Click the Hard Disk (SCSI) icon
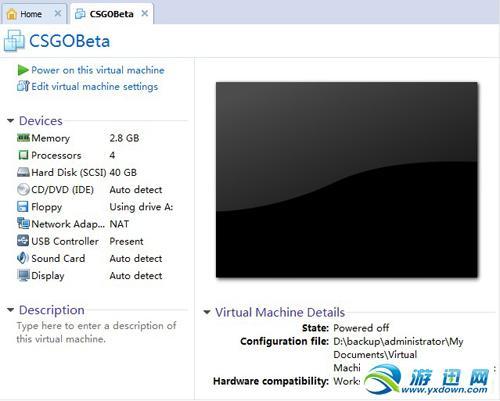The image size is (500, 401). pos(23,172)
